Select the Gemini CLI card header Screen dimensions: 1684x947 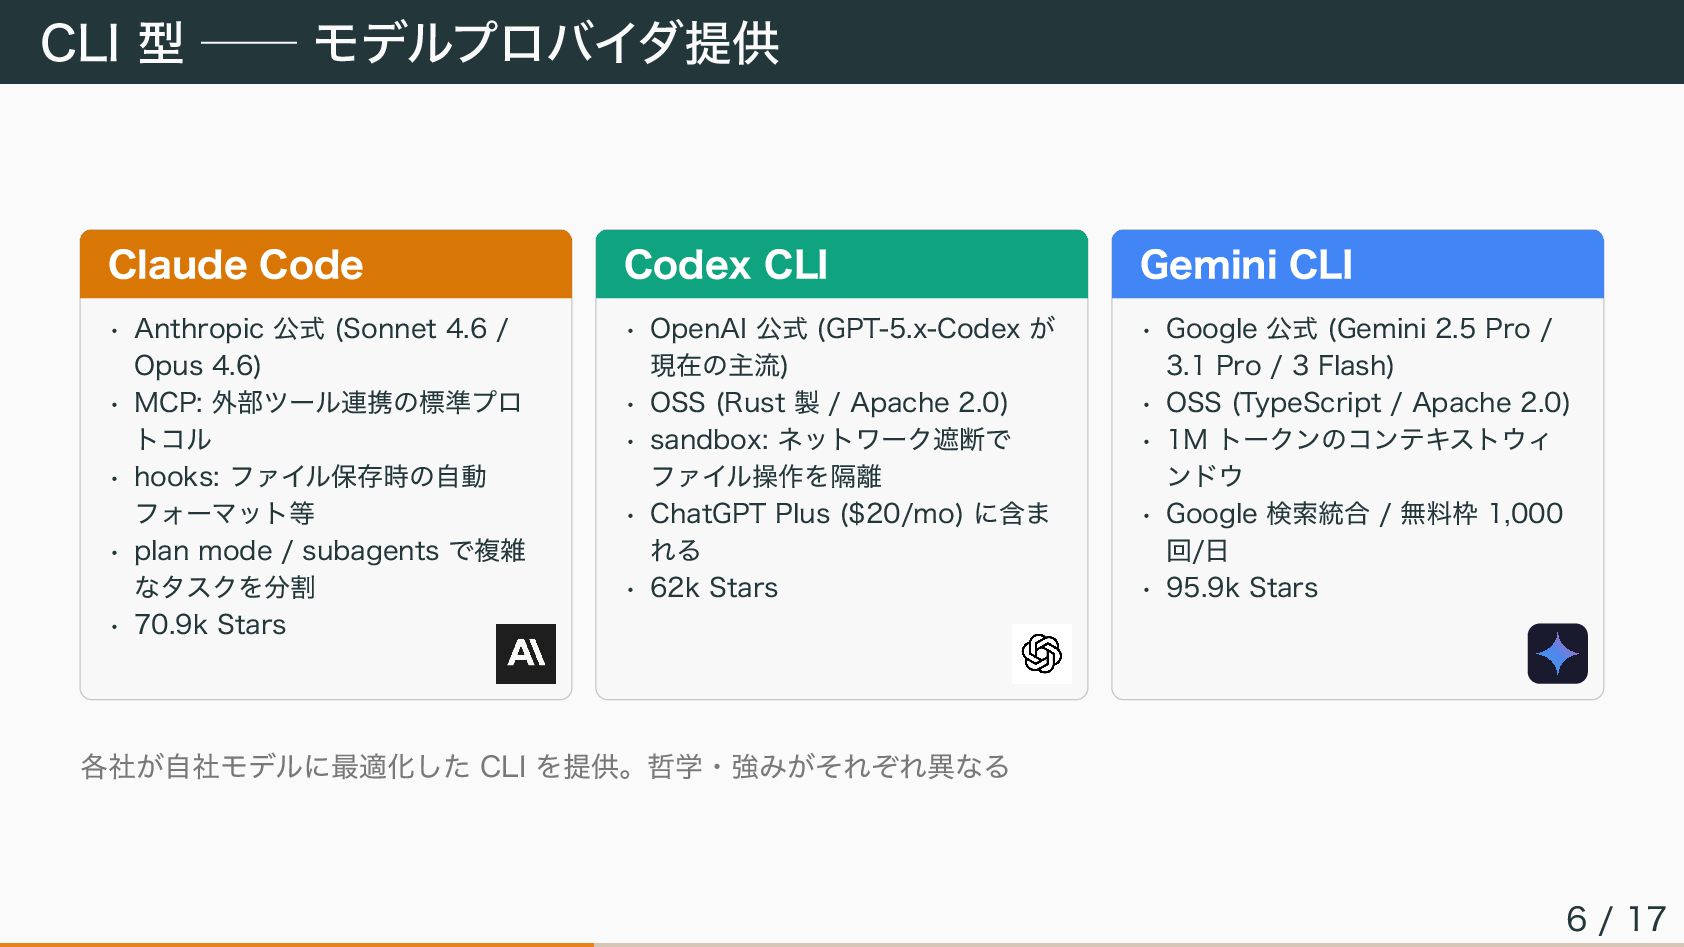point(1357,265)
